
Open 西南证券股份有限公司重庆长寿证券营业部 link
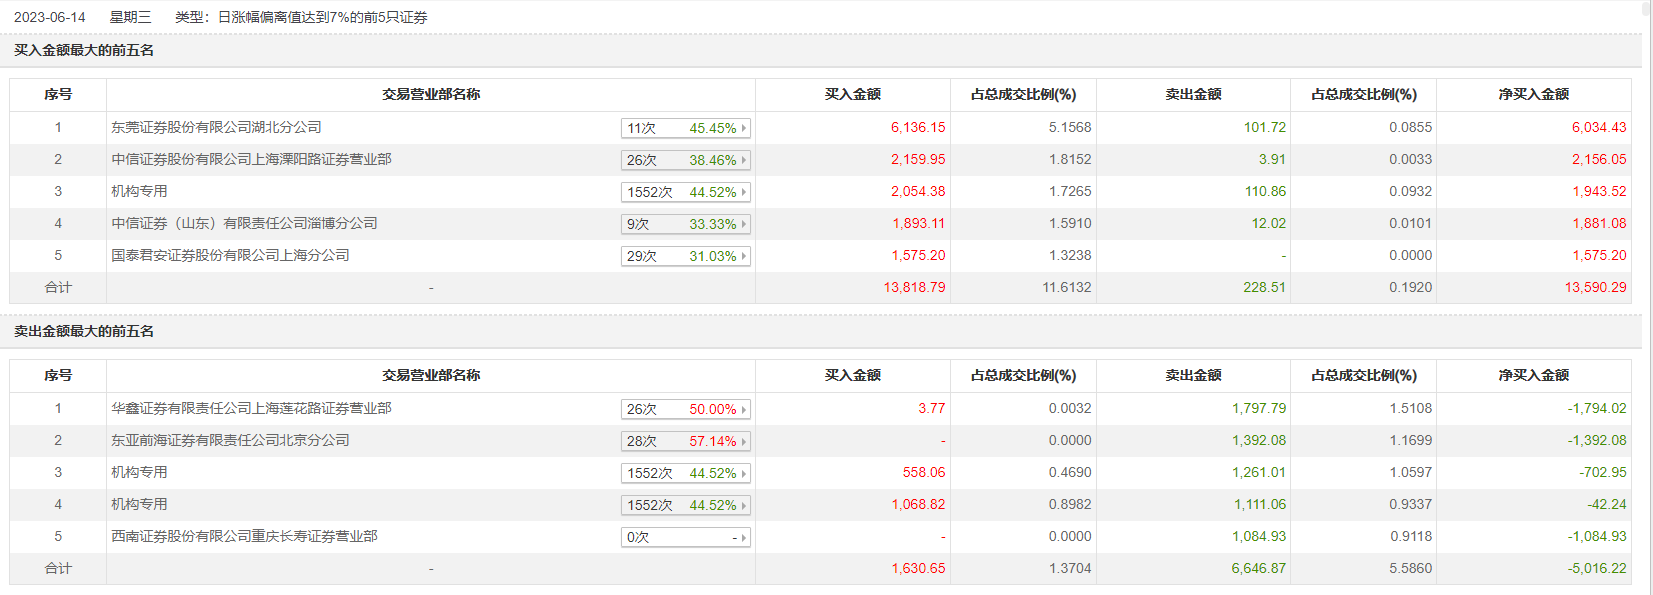244,536
